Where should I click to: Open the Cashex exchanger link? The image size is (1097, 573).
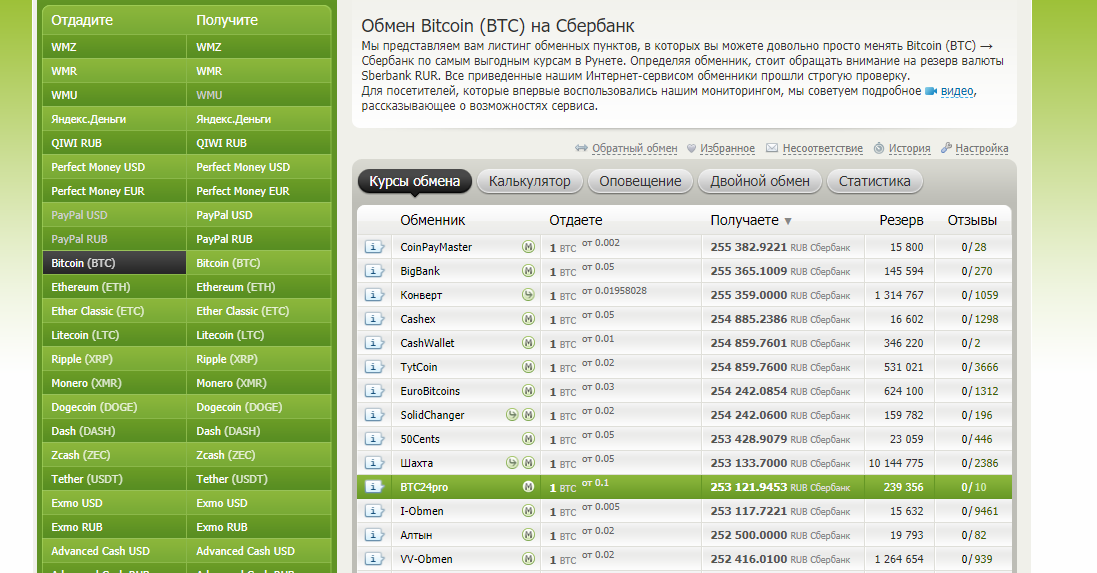pos(418,319)
